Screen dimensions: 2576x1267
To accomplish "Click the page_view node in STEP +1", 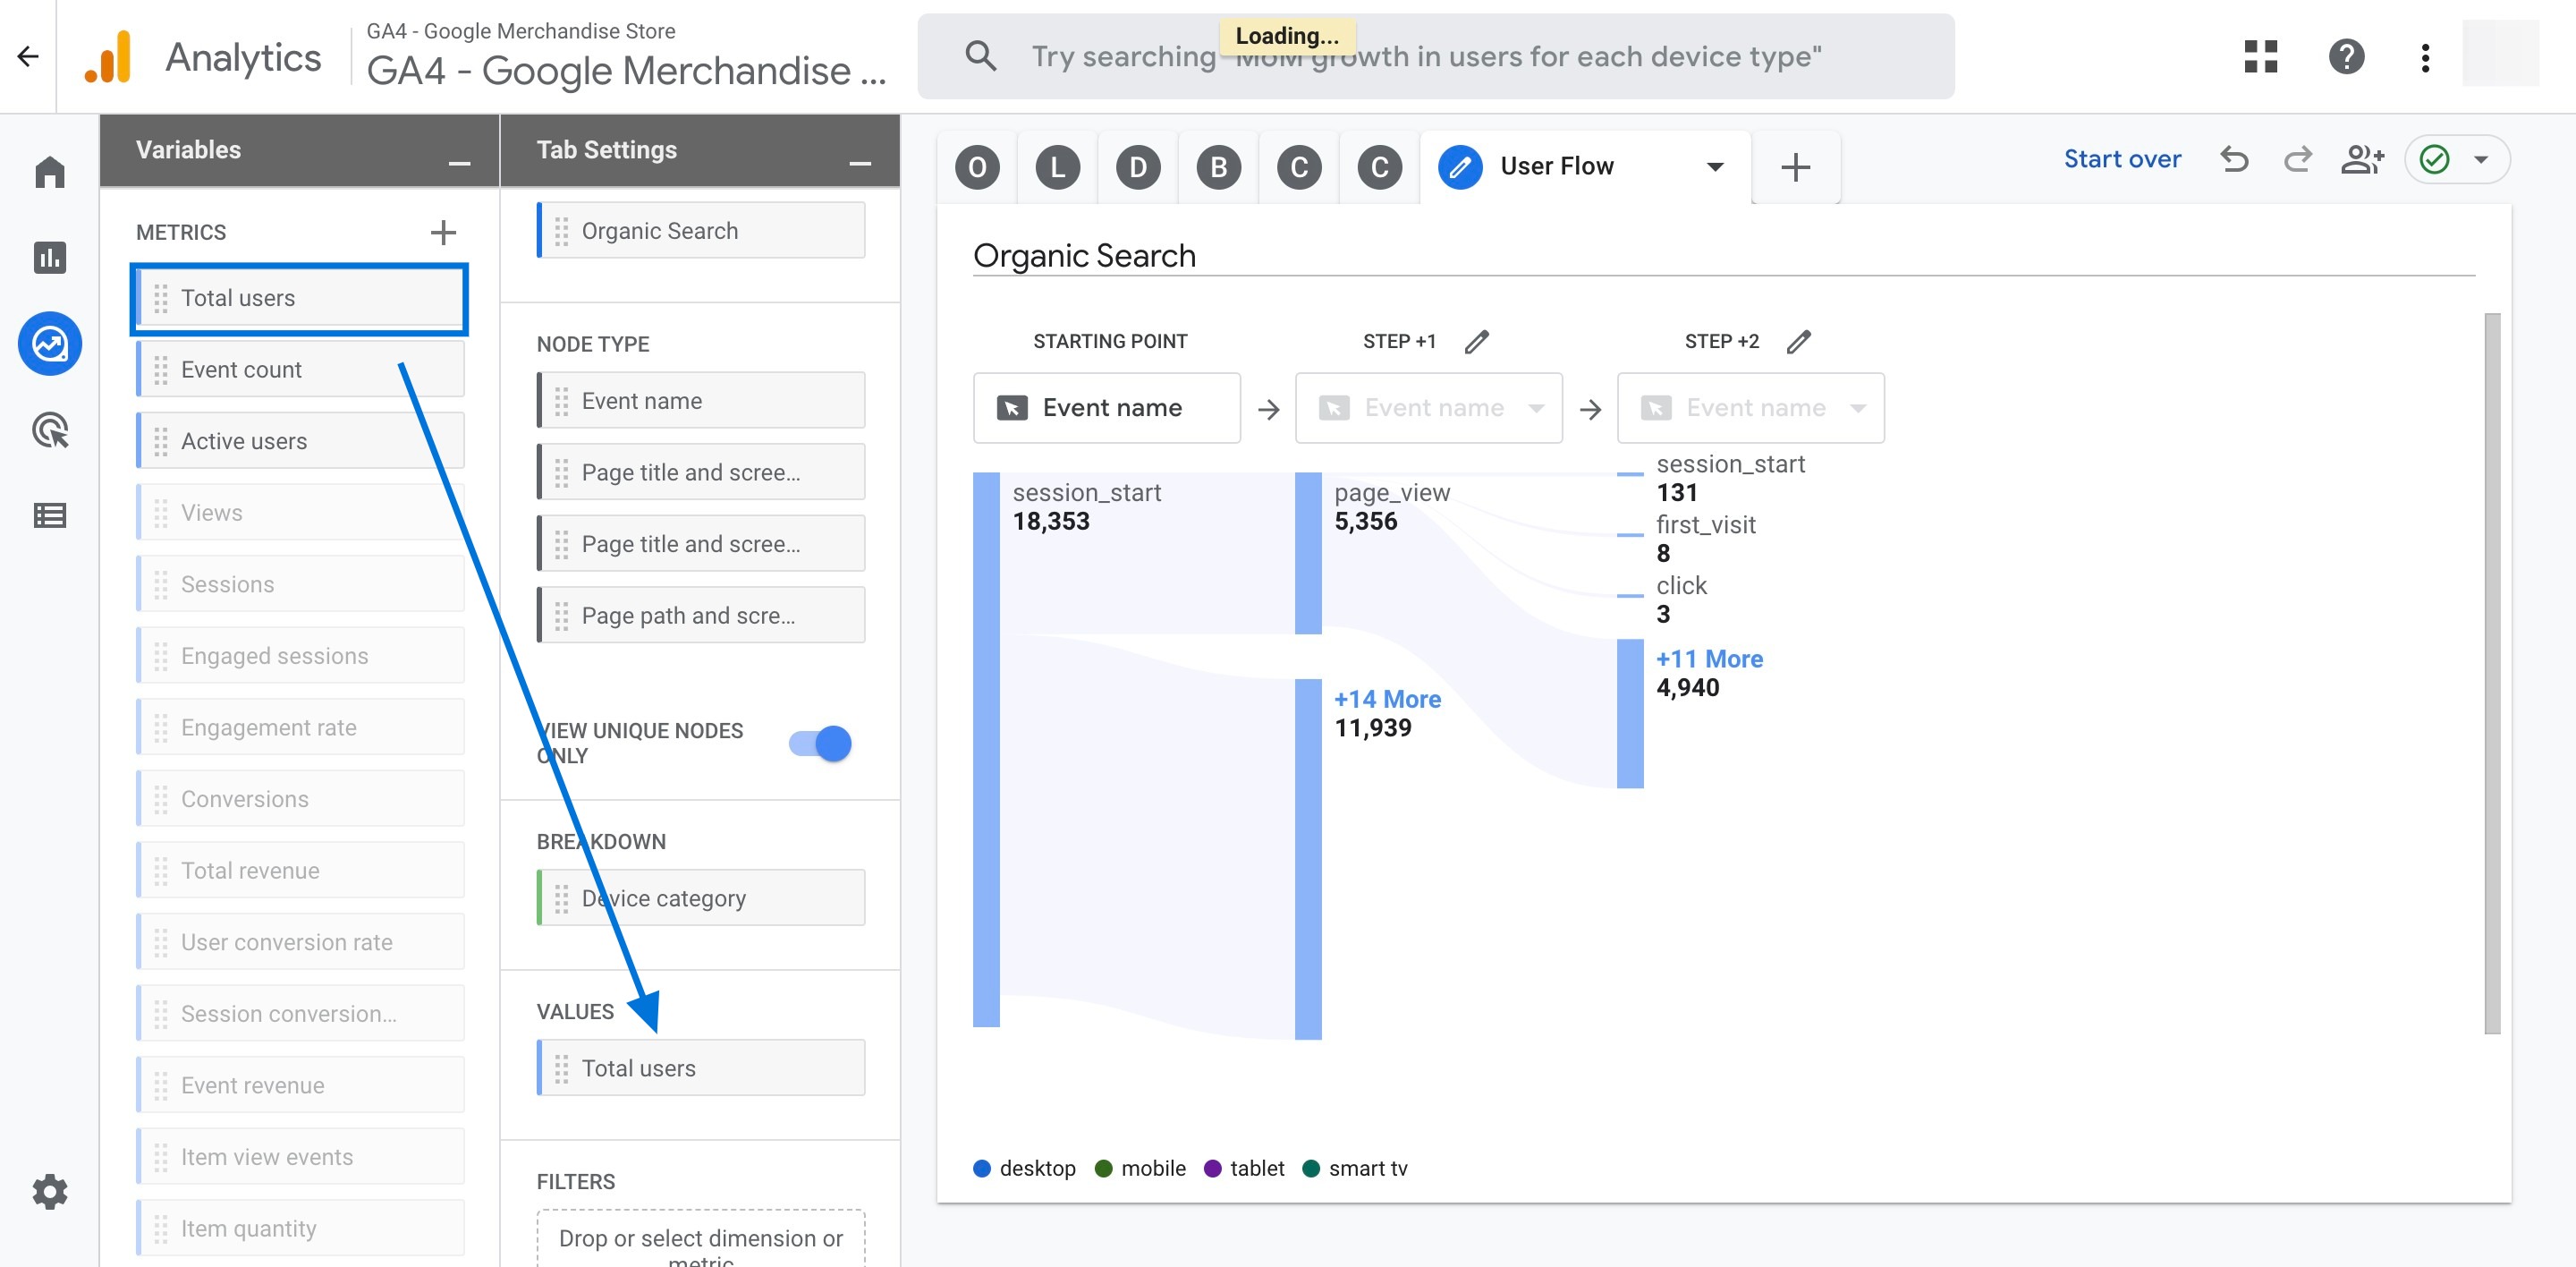I will (x=1308, y=553).
